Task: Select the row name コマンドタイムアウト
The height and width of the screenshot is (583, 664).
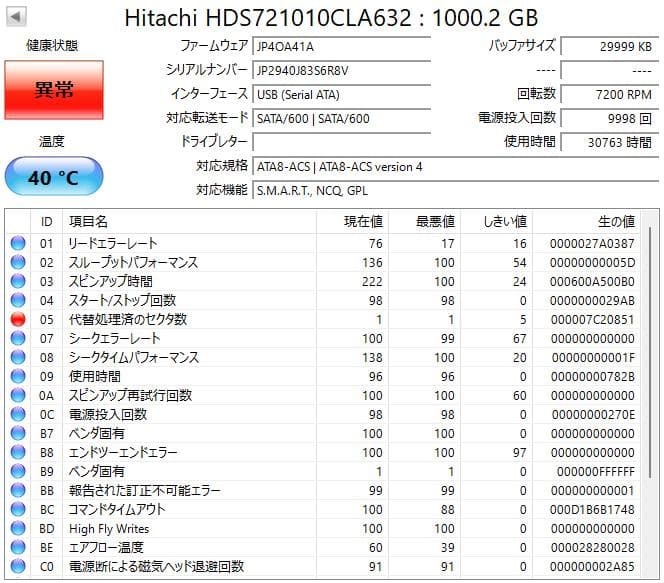Action: (117, 509)
